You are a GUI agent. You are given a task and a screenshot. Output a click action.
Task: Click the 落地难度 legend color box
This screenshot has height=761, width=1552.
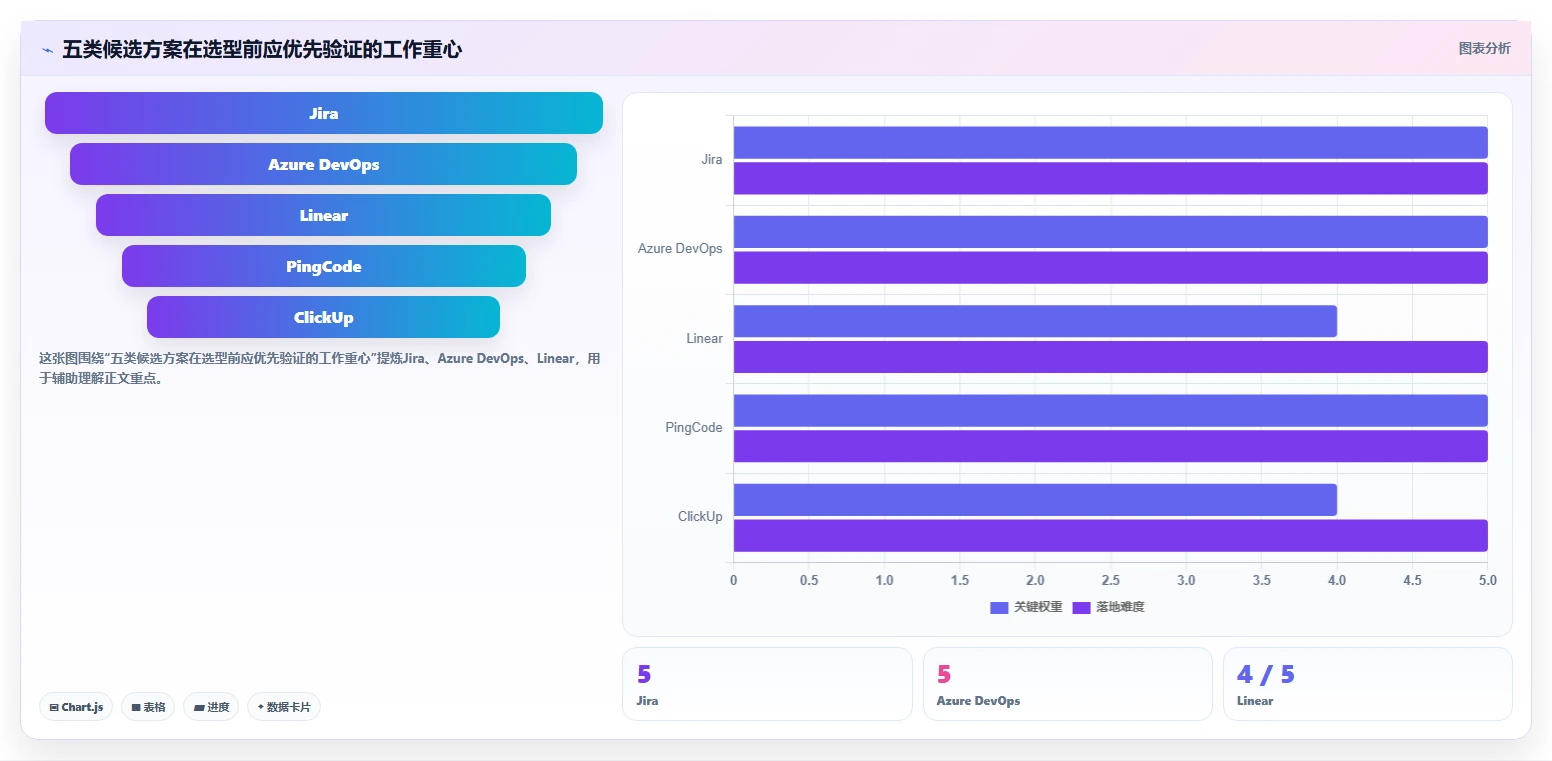pyautogui.click(x=1081, y=607)
